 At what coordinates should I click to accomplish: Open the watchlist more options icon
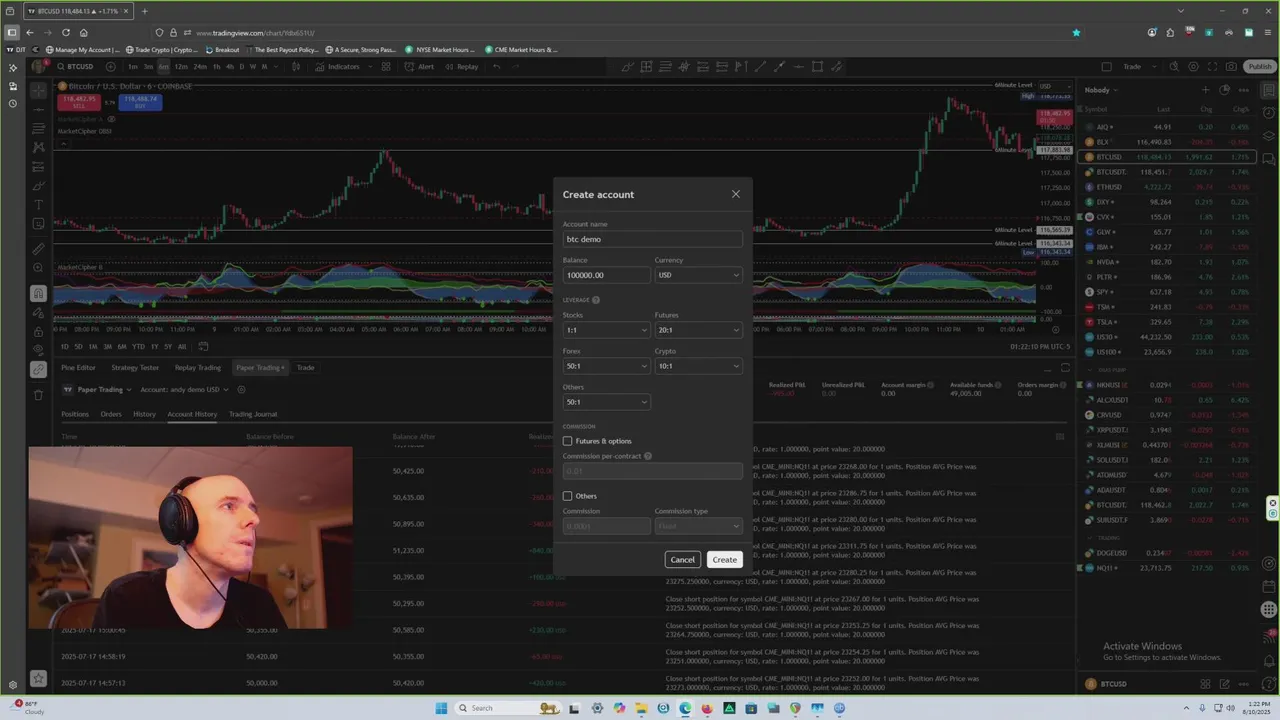(x=1243, y=90)
